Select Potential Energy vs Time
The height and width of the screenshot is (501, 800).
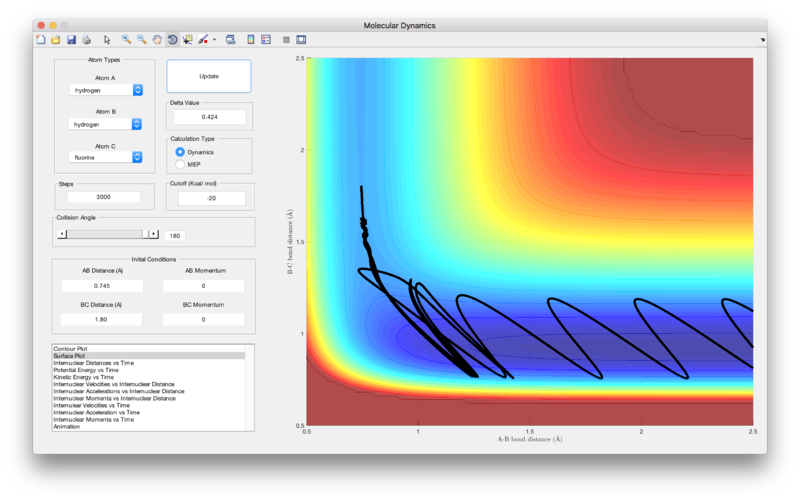click(x=86, y=370)
